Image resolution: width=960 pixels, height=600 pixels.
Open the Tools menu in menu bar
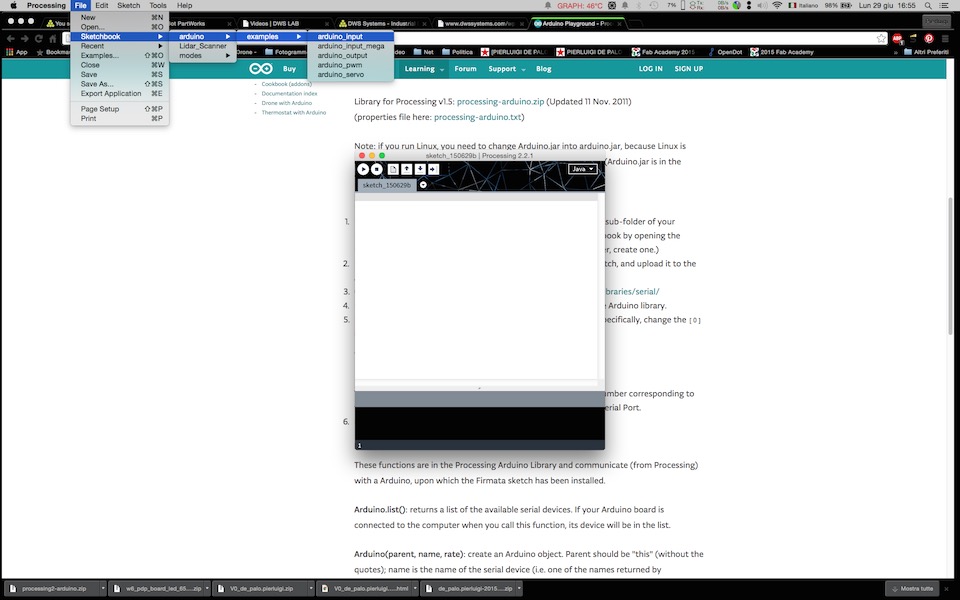tap(158, 5)
